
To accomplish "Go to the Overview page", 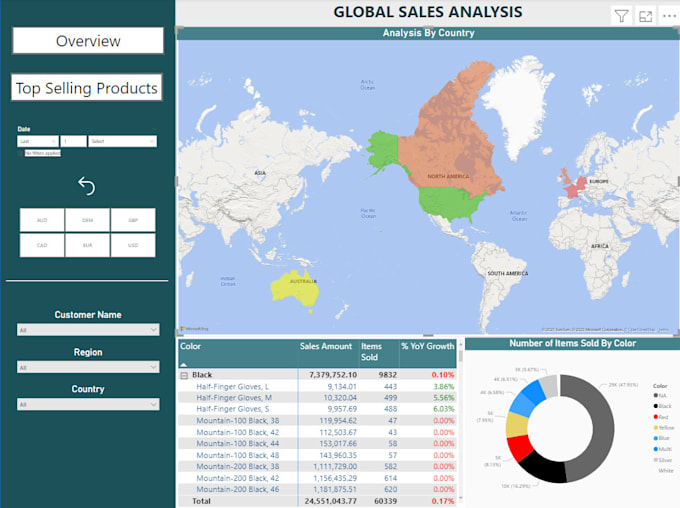I will pyautogui.click(x=88, y=41).
